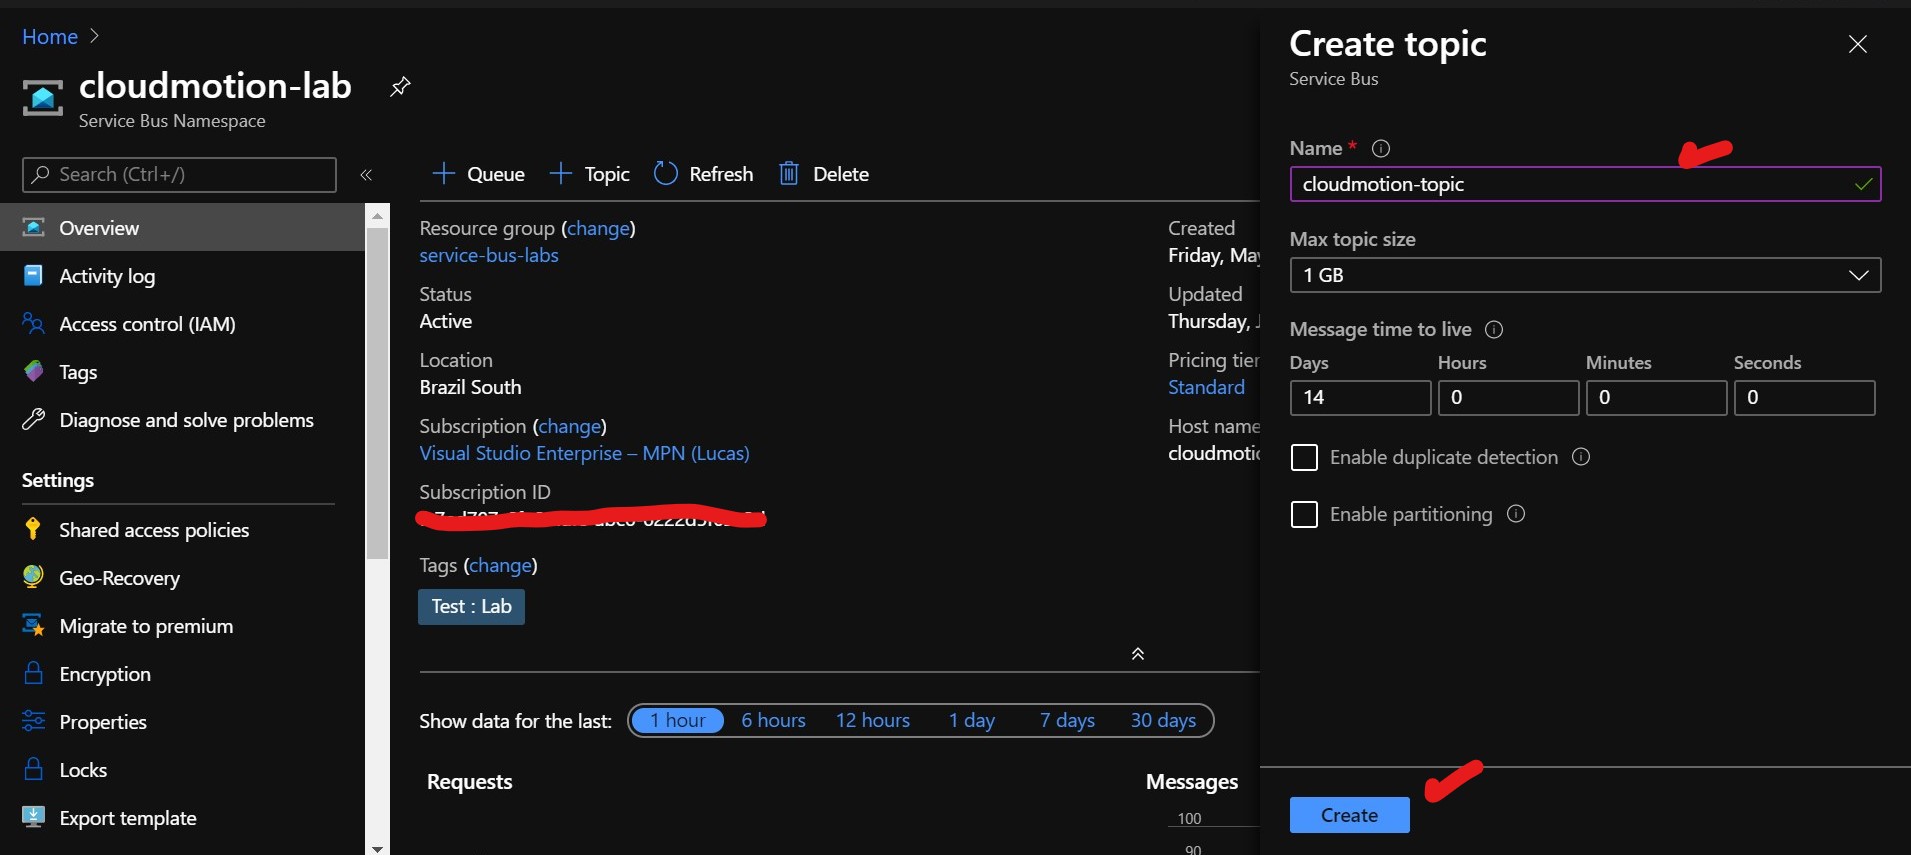This screenshot has height=855, width=1911.
Task: Click sidebar scrollbar up arrow
Action: (x=377, y=215)
